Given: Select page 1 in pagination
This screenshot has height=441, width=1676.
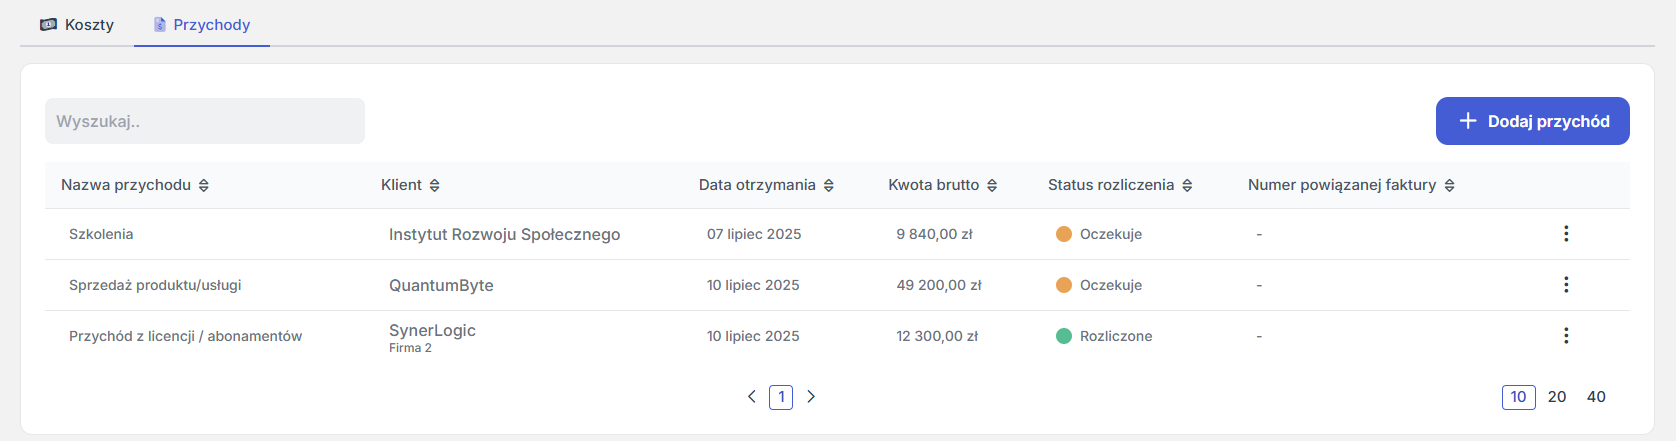Looking at the screenshot, I should (781, 397).
